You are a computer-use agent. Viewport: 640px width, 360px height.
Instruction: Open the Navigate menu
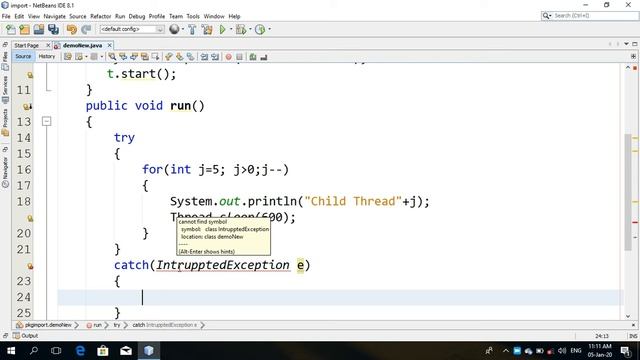pyautogui.click(x=54, y=16)
